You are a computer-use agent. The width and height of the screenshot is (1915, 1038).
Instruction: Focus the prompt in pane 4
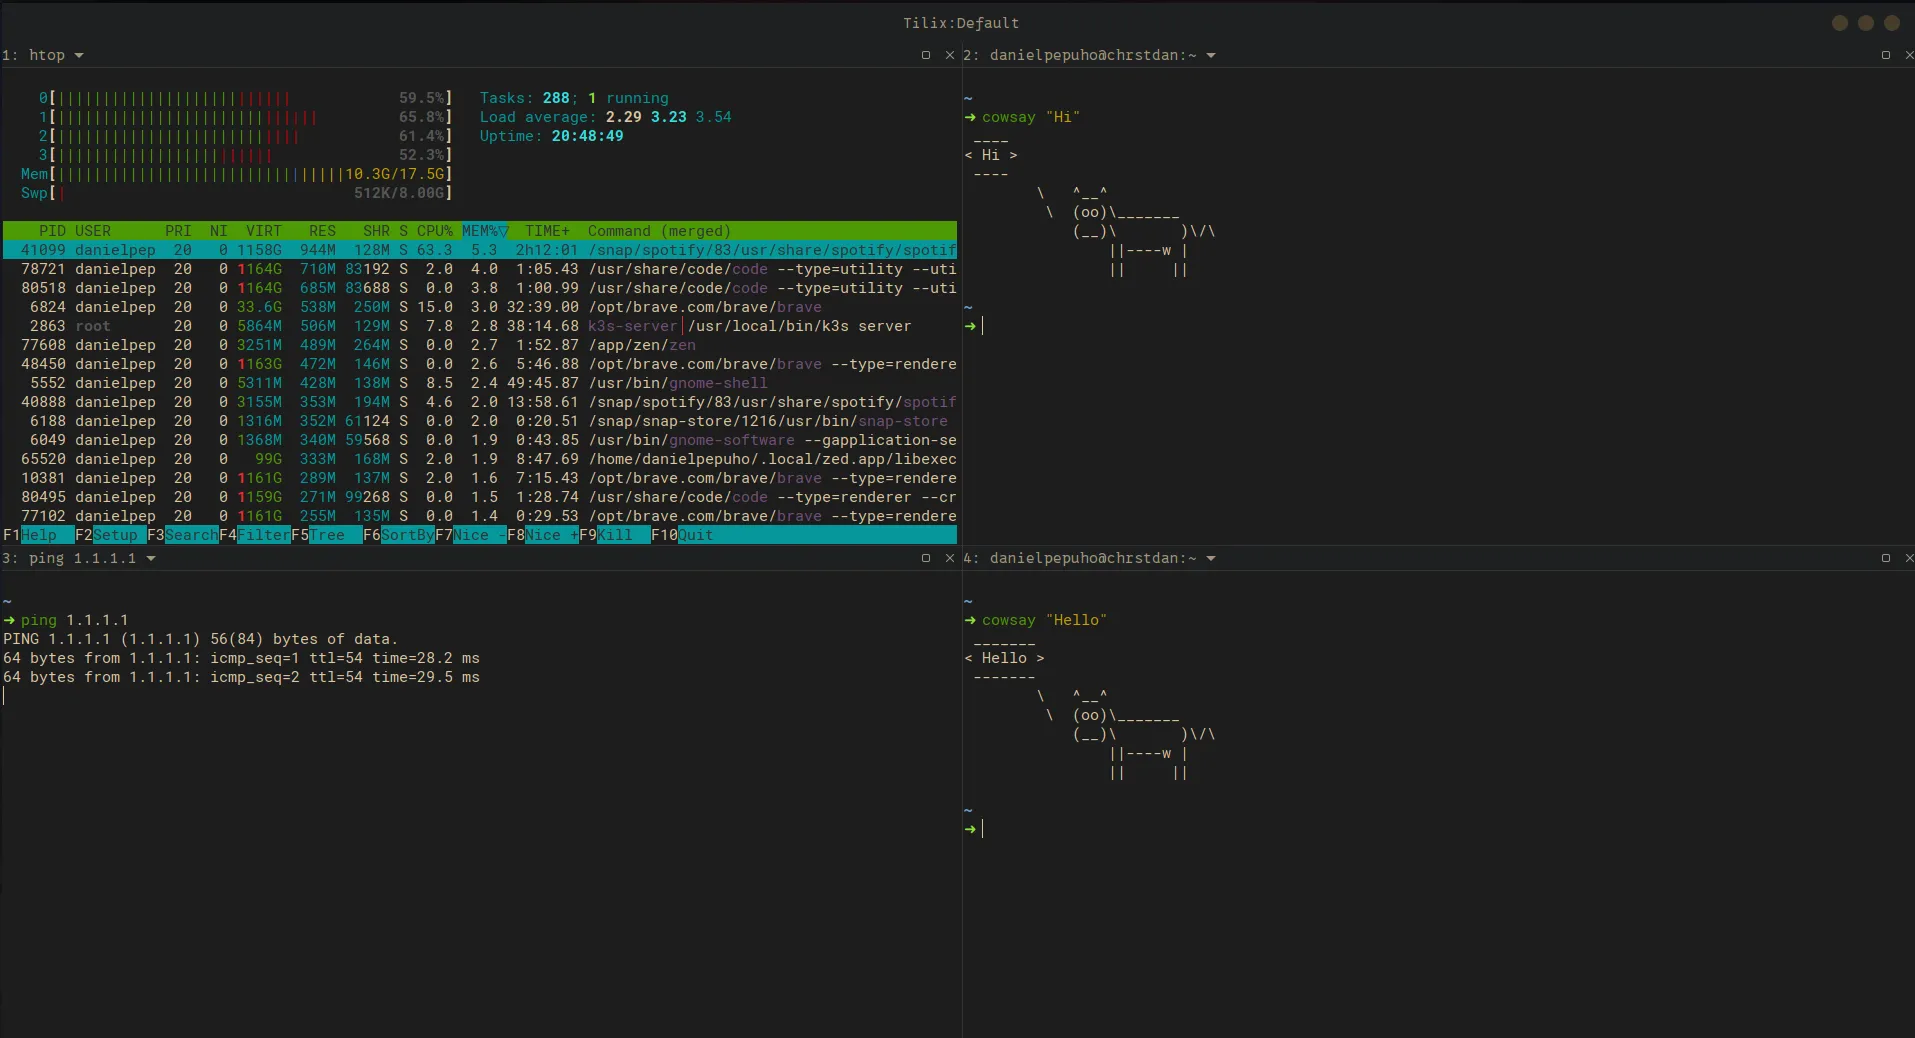coord(983,829)
